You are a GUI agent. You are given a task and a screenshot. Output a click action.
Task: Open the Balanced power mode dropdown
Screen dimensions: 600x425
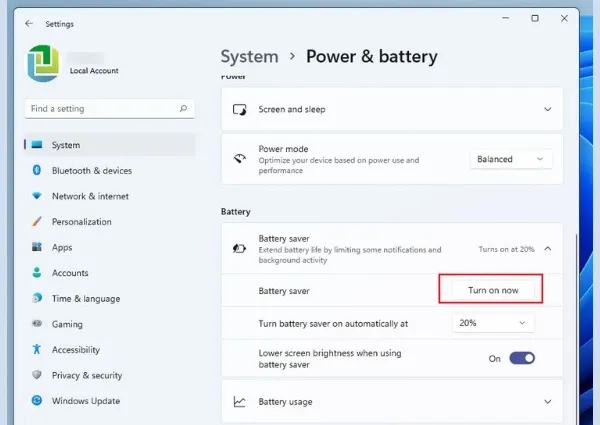click(511, 159)
